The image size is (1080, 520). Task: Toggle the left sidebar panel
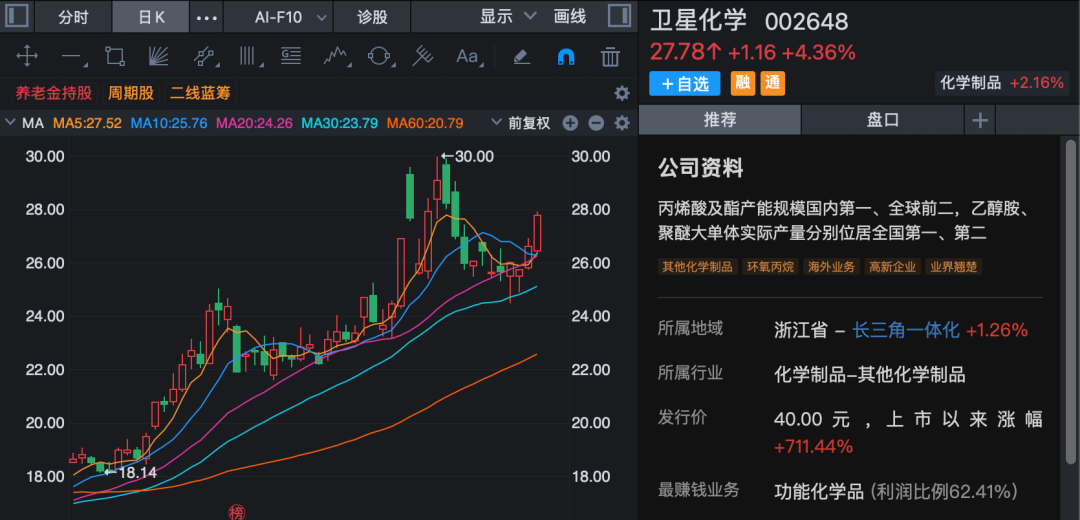tap(17, 17)
